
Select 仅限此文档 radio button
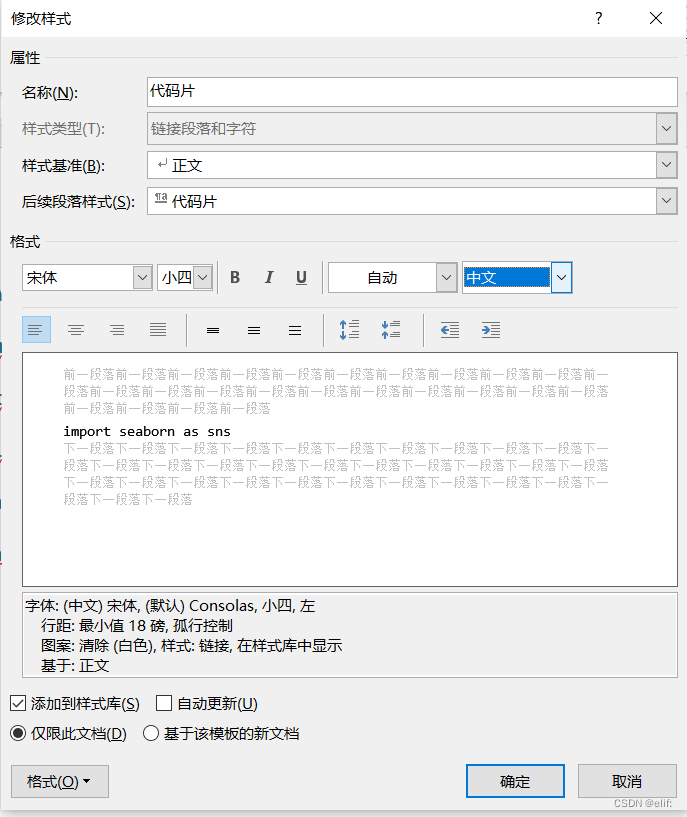[18, 734]
